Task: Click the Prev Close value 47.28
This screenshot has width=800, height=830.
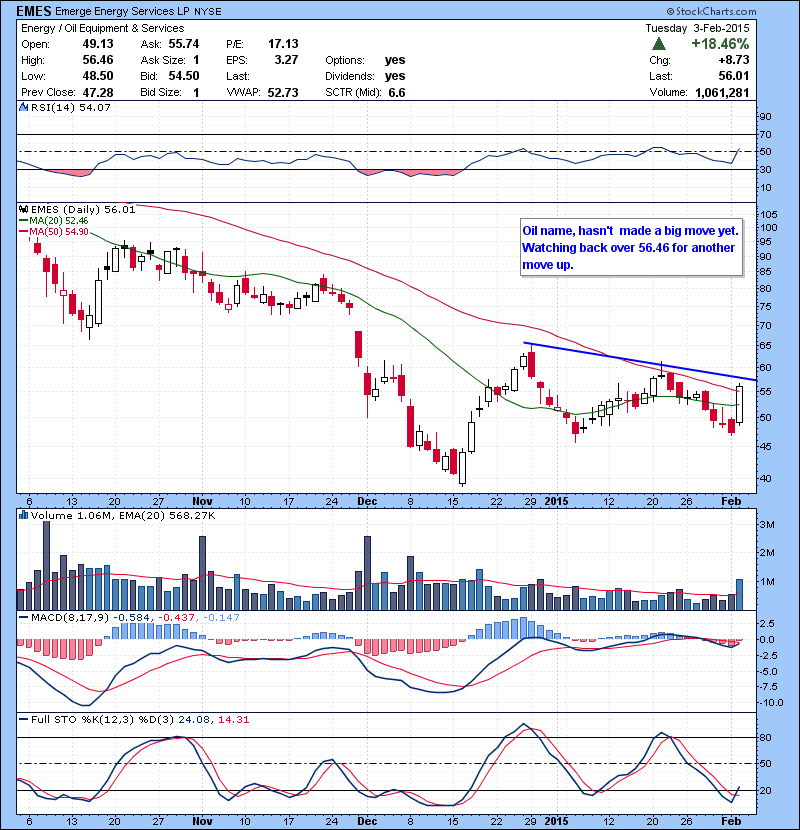Action: 98,93
